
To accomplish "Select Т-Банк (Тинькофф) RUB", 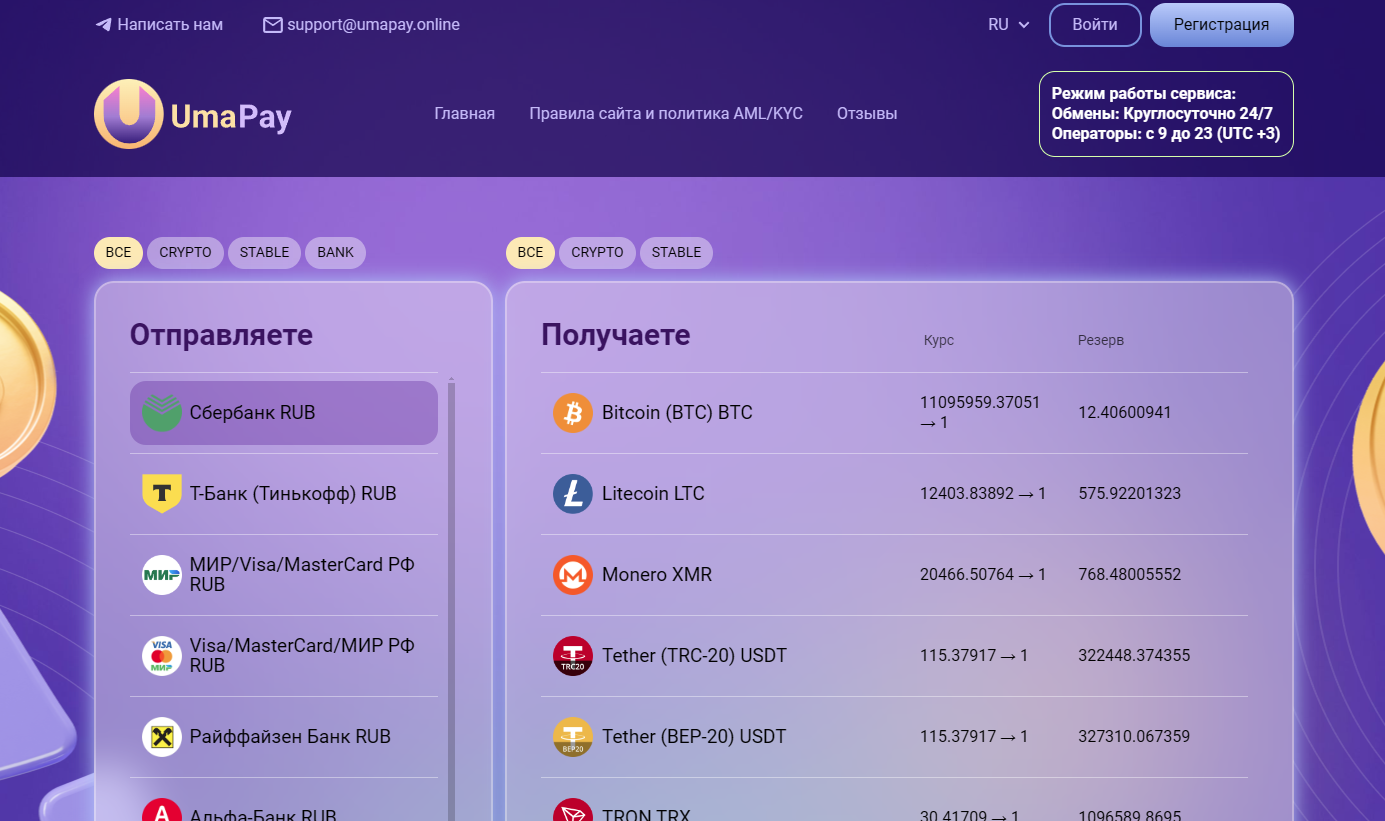I will click(x=284, y=494).
